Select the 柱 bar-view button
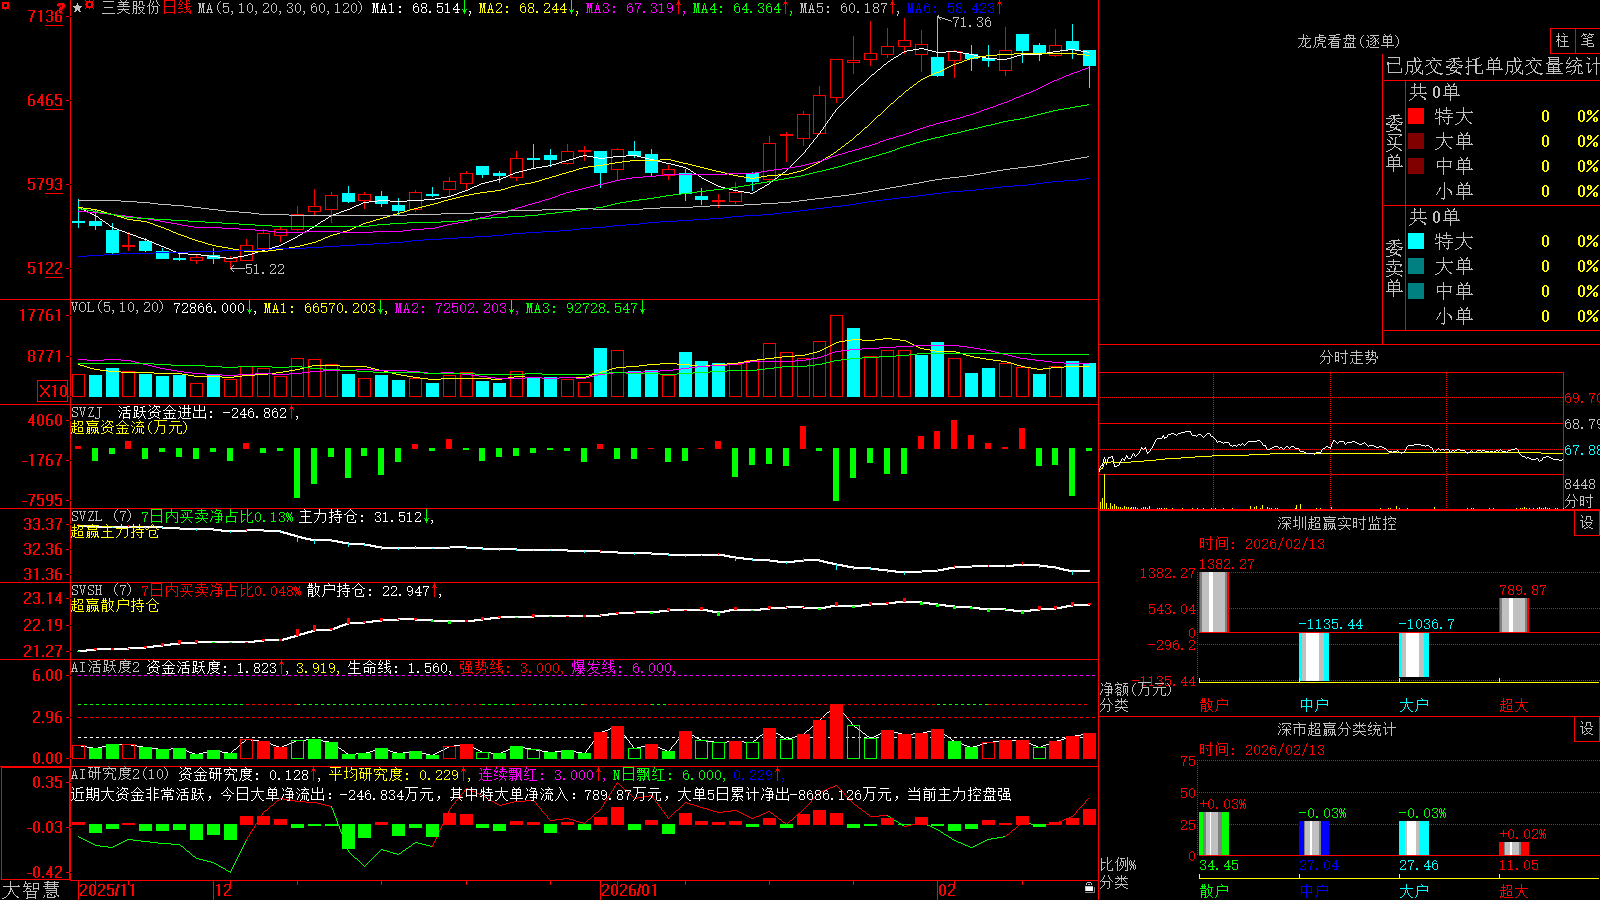 click(x=1562, y=41)
